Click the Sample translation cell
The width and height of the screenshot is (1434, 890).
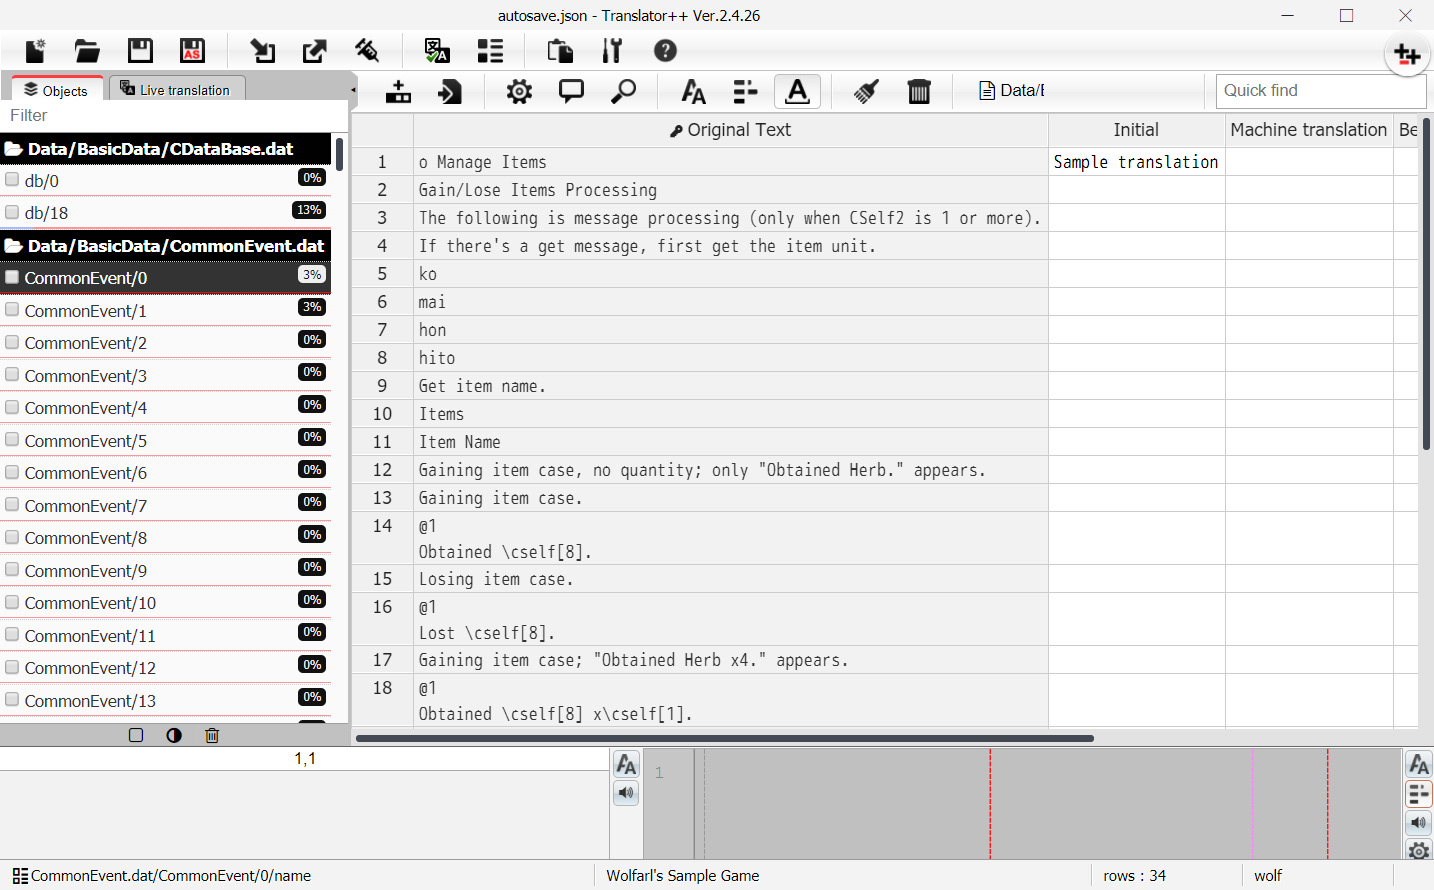pos(1135,161)
